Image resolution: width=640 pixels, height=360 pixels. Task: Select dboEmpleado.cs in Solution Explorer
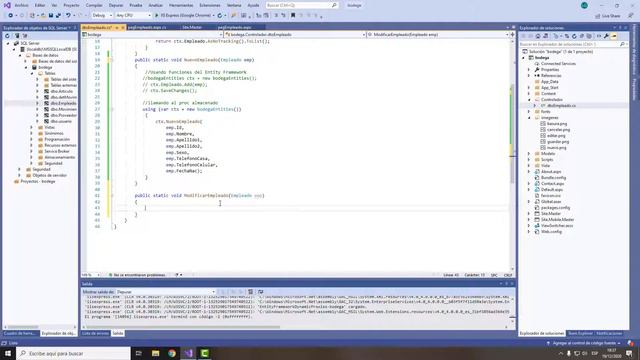[x=561, y=106]
